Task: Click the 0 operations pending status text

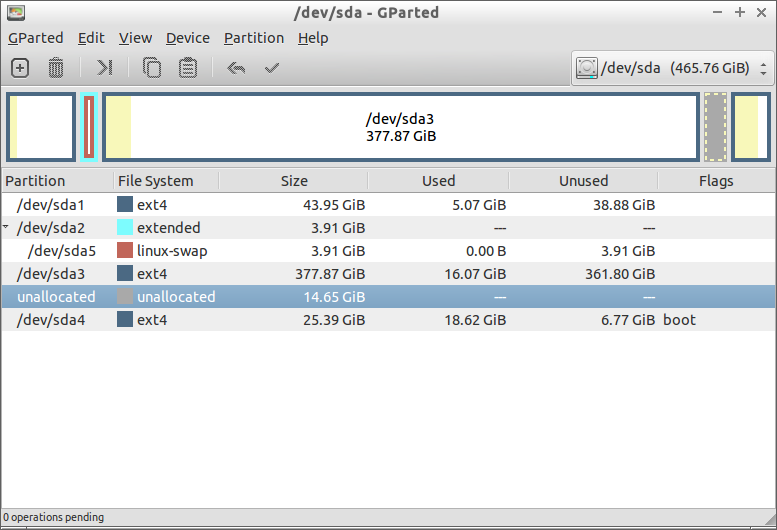Action: 54,517
